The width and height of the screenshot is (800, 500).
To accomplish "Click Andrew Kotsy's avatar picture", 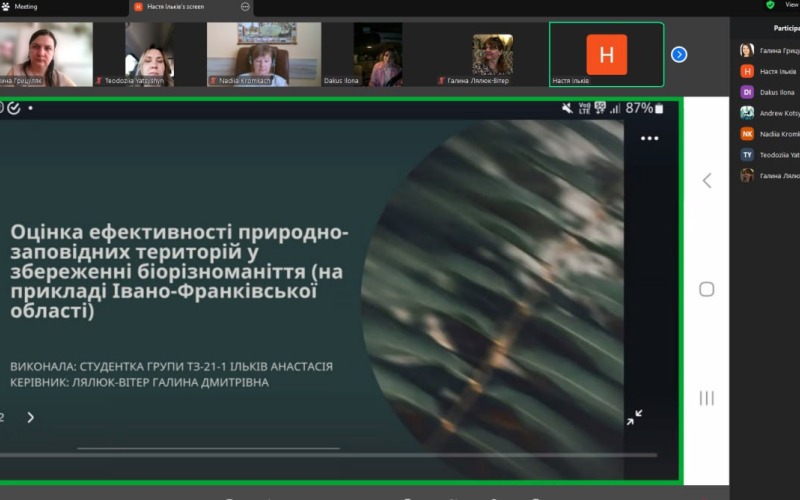I will pos(747,113).
